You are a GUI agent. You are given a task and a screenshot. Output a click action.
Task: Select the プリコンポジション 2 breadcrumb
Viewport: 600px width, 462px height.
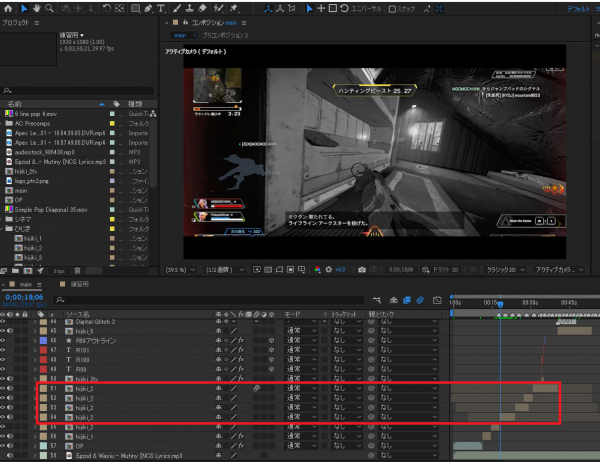pyautogui.click(x=225, y=35)
